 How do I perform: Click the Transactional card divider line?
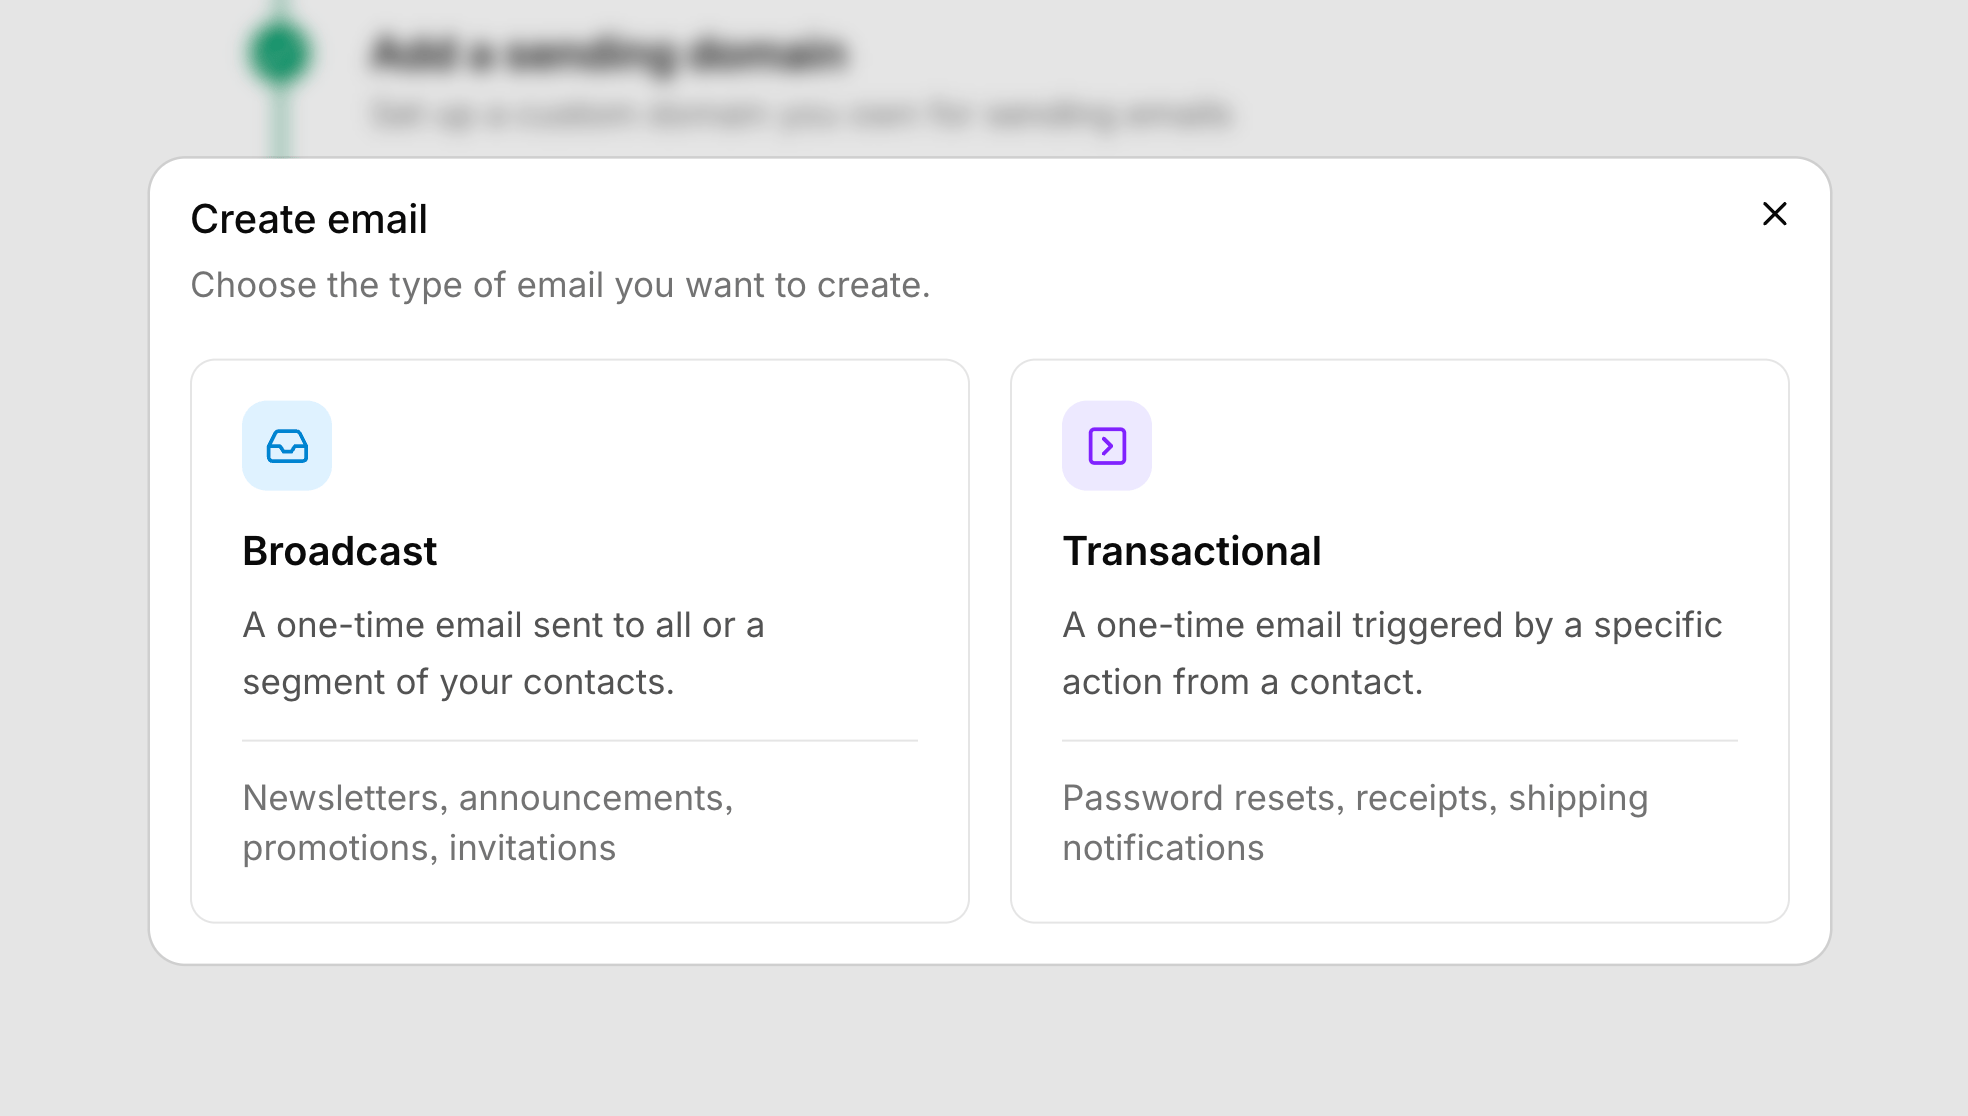(x=1399, y=740)
